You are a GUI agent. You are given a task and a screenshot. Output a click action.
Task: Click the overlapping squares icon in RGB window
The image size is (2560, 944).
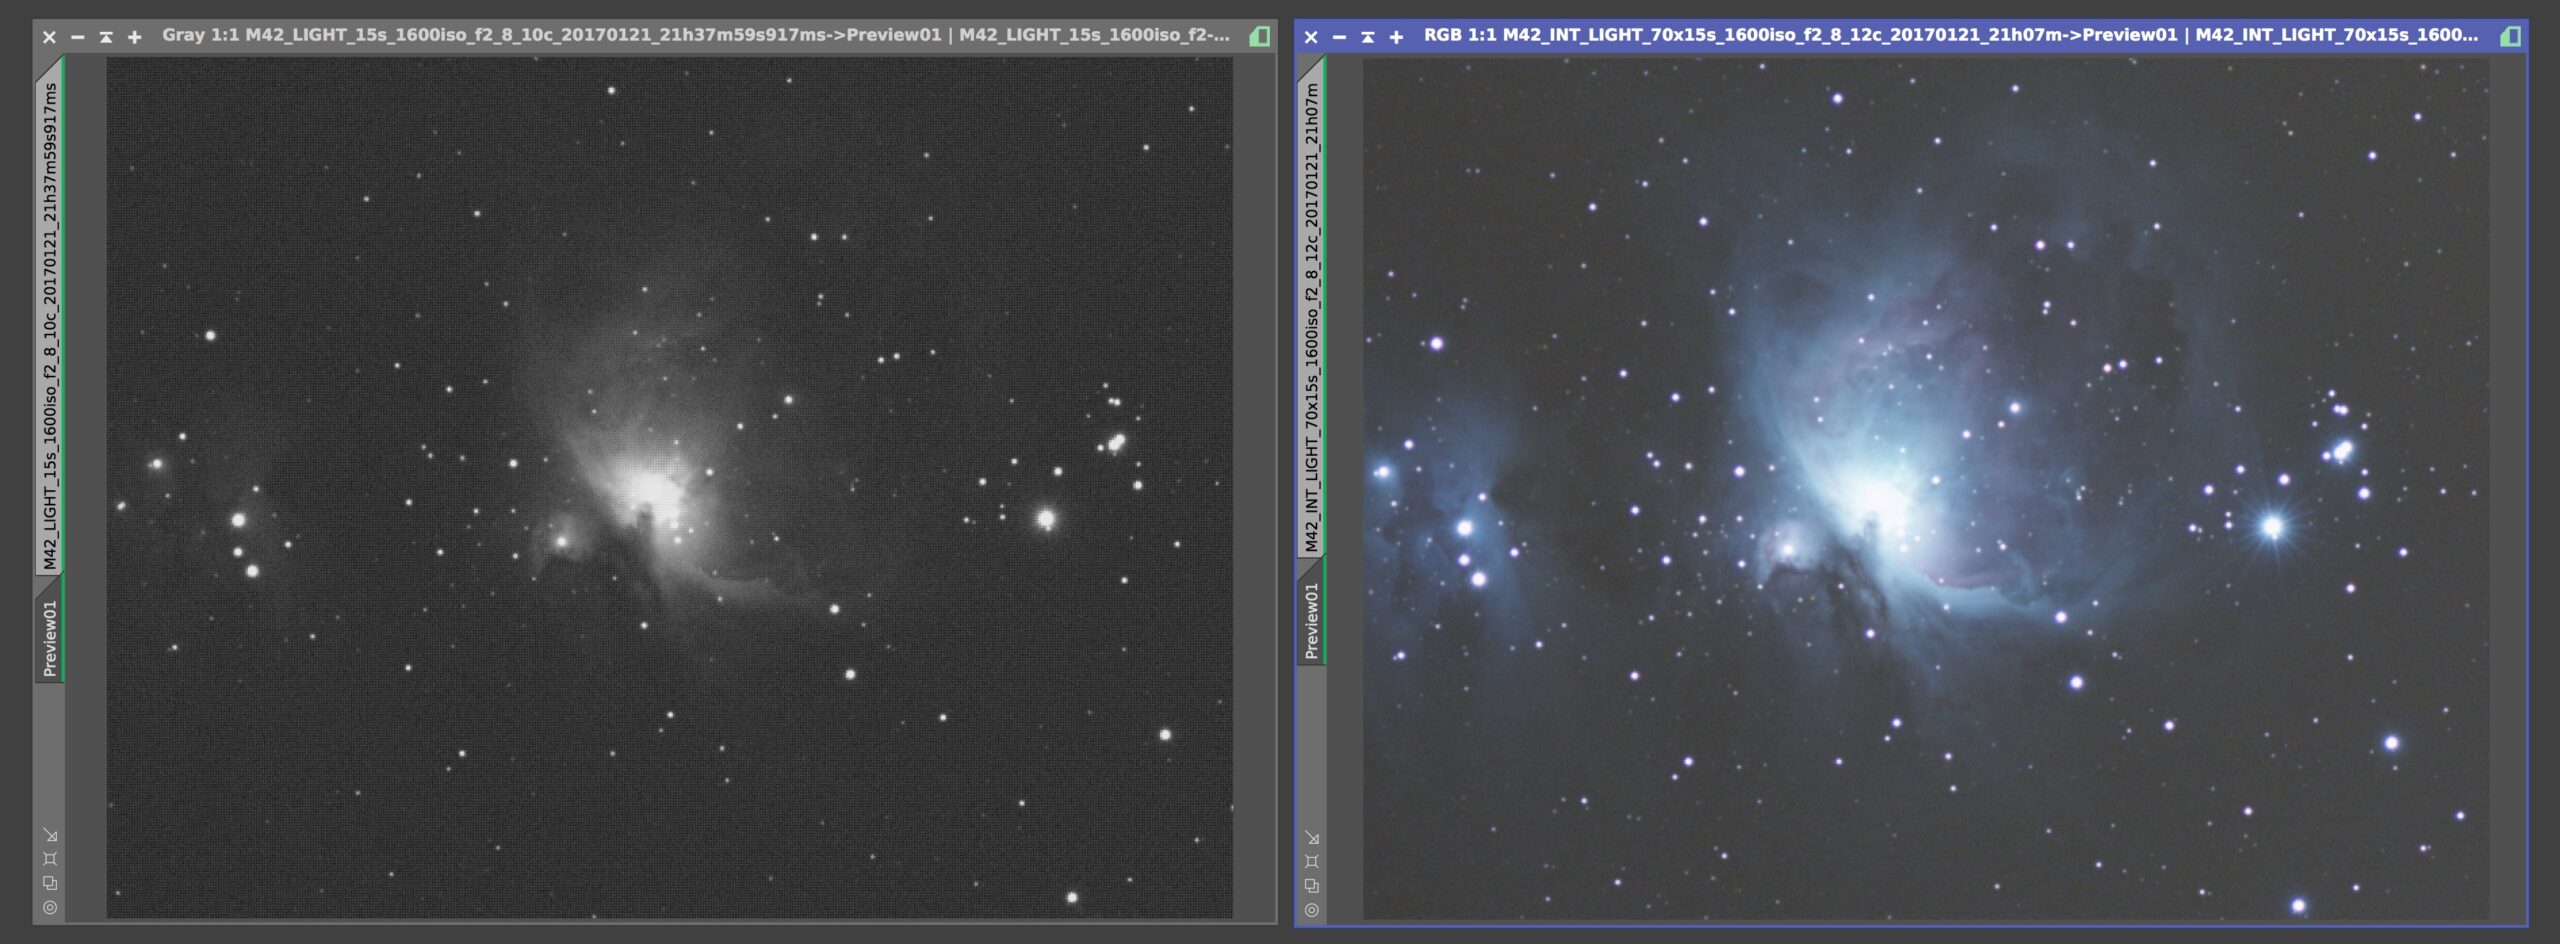click(x=1312, y=886)
